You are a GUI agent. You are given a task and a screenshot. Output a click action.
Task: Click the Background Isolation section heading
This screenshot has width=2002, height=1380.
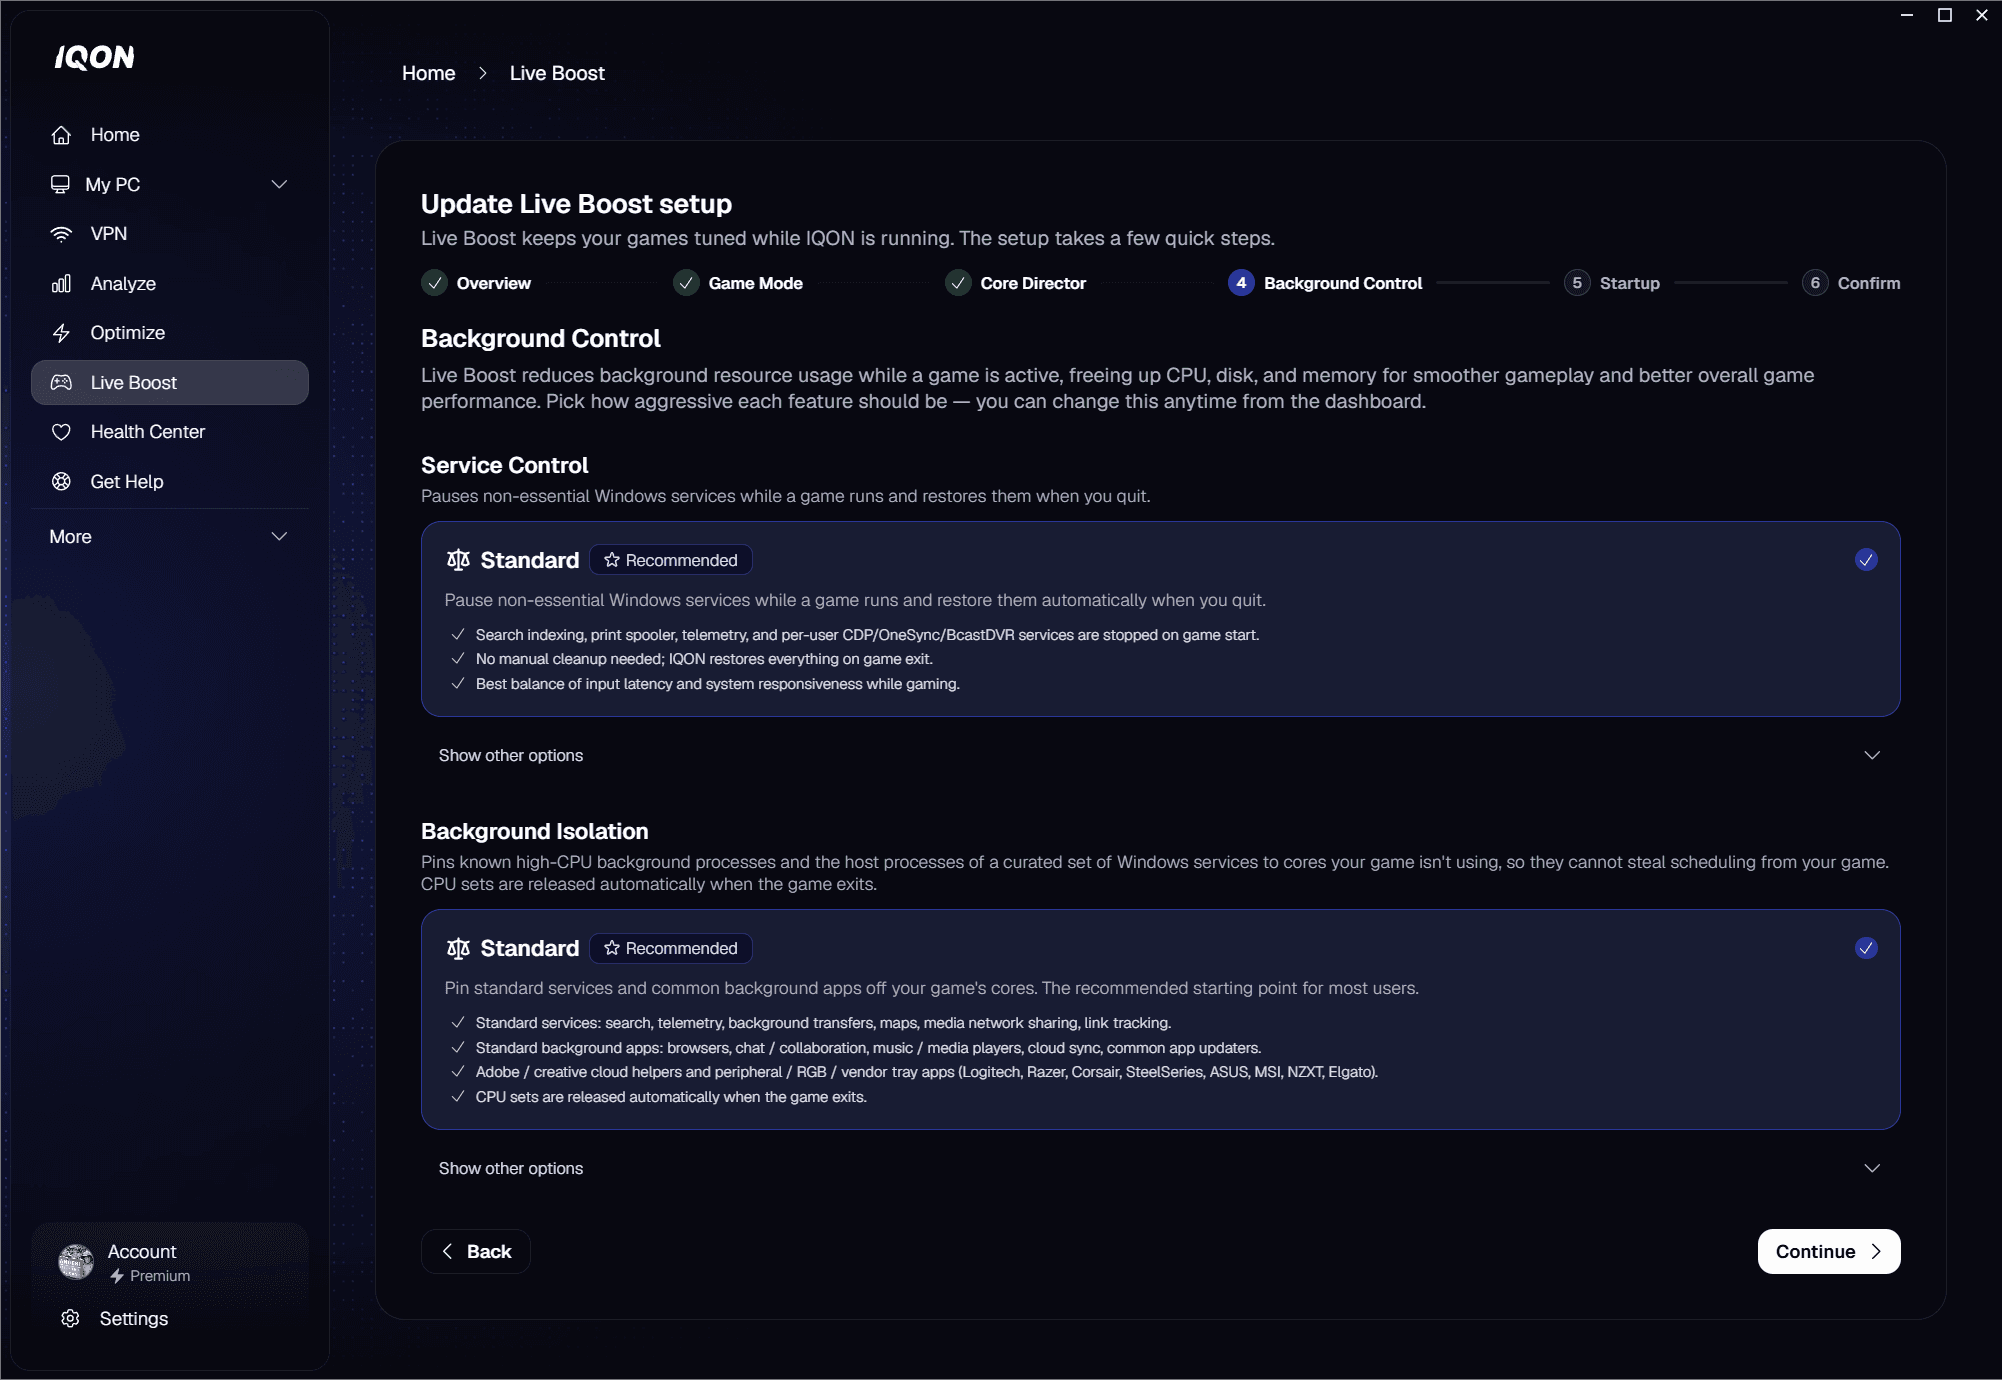[x=534, y=831]
